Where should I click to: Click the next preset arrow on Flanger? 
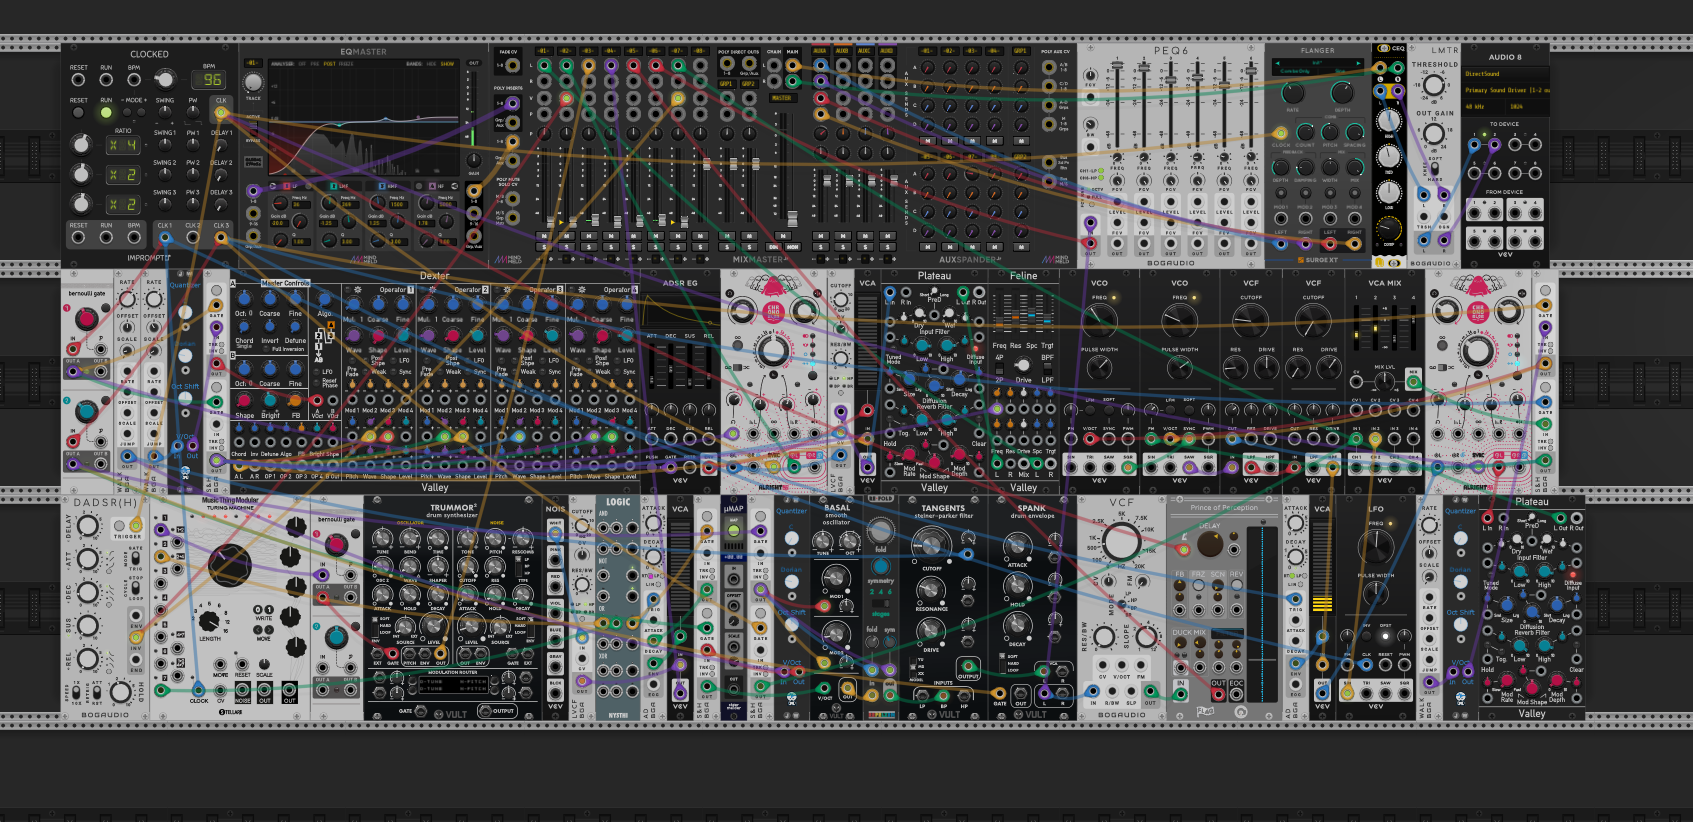tap(1359, 63)
